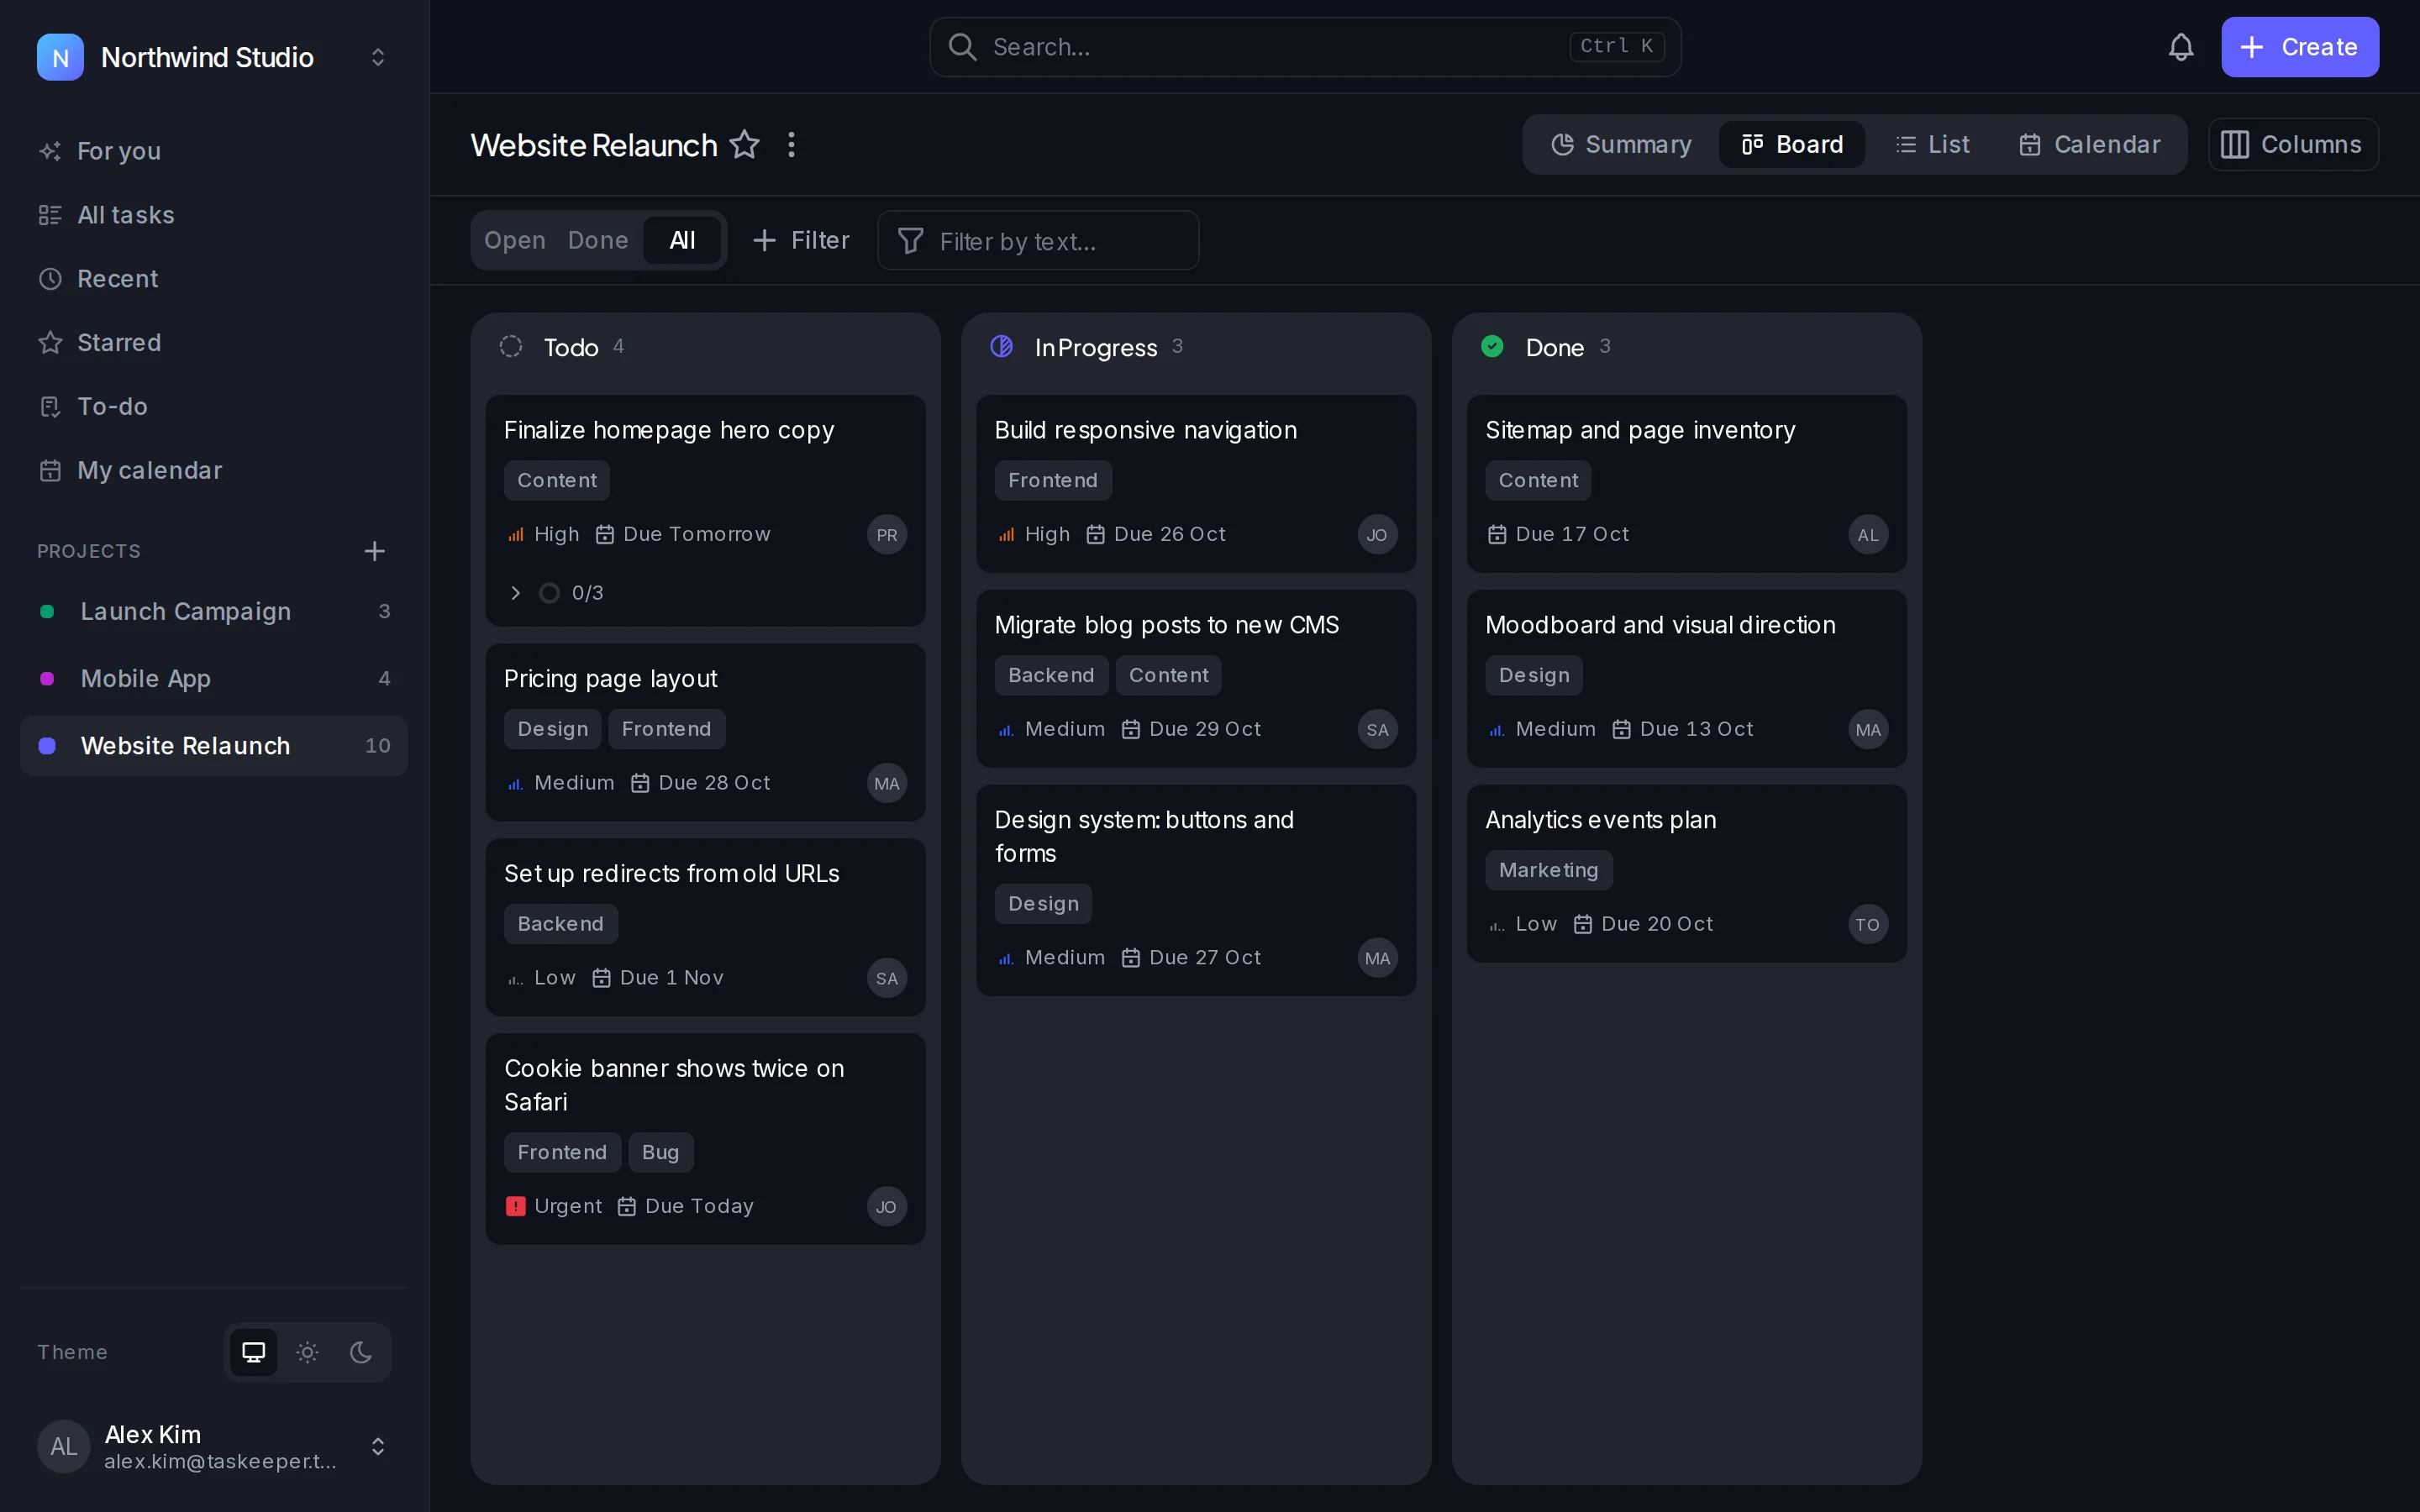Click the Done column check icon
The width and height of the screenshot is (2420, 1512).
[1492, 346]
